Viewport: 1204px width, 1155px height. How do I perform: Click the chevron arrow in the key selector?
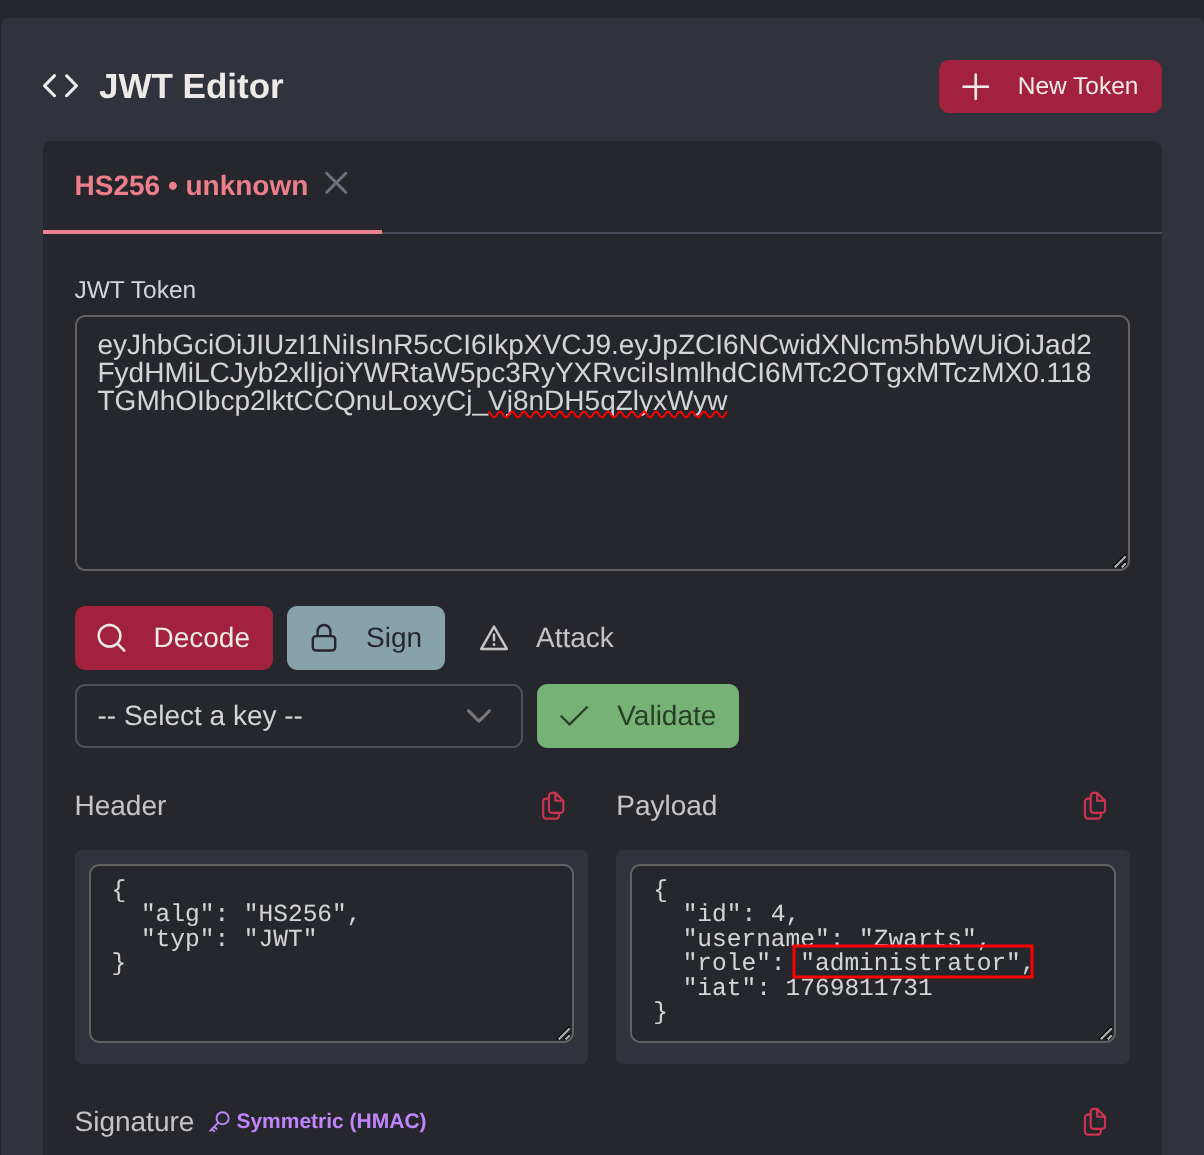[x=479, y=715]
